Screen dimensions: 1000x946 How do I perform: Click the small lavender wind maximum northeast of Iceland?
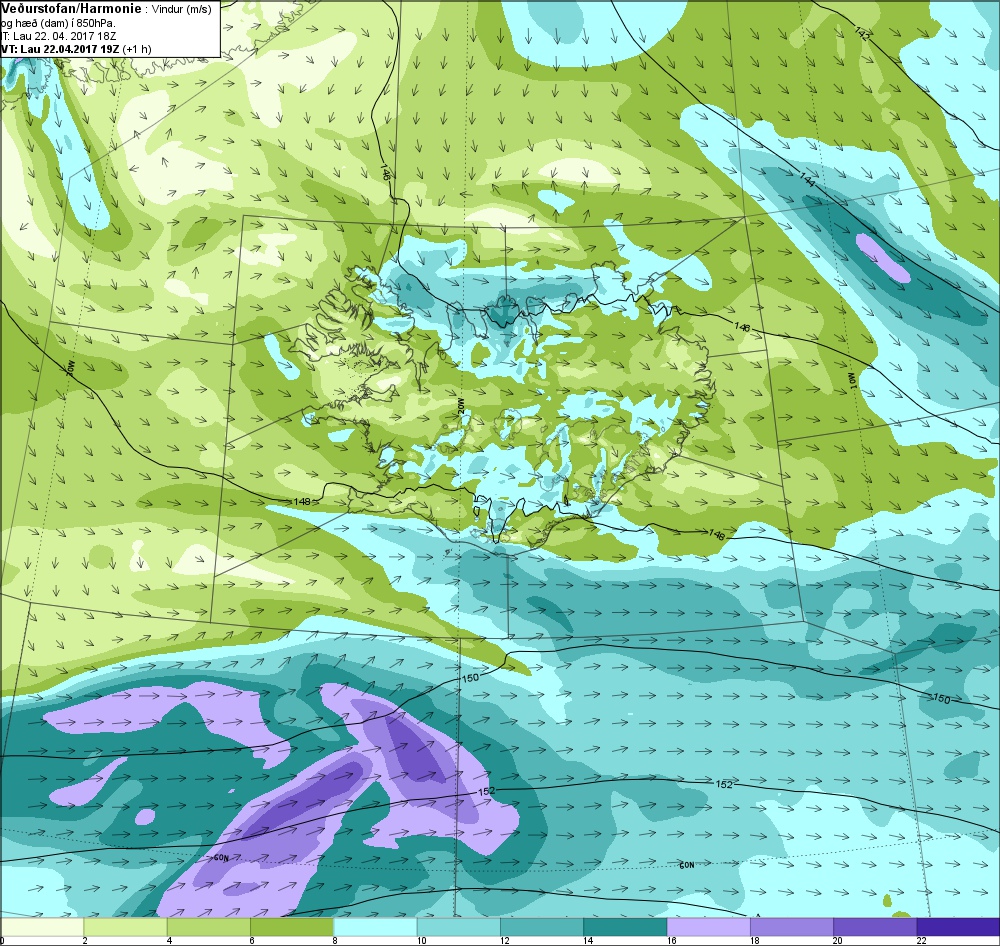(883, 258)
